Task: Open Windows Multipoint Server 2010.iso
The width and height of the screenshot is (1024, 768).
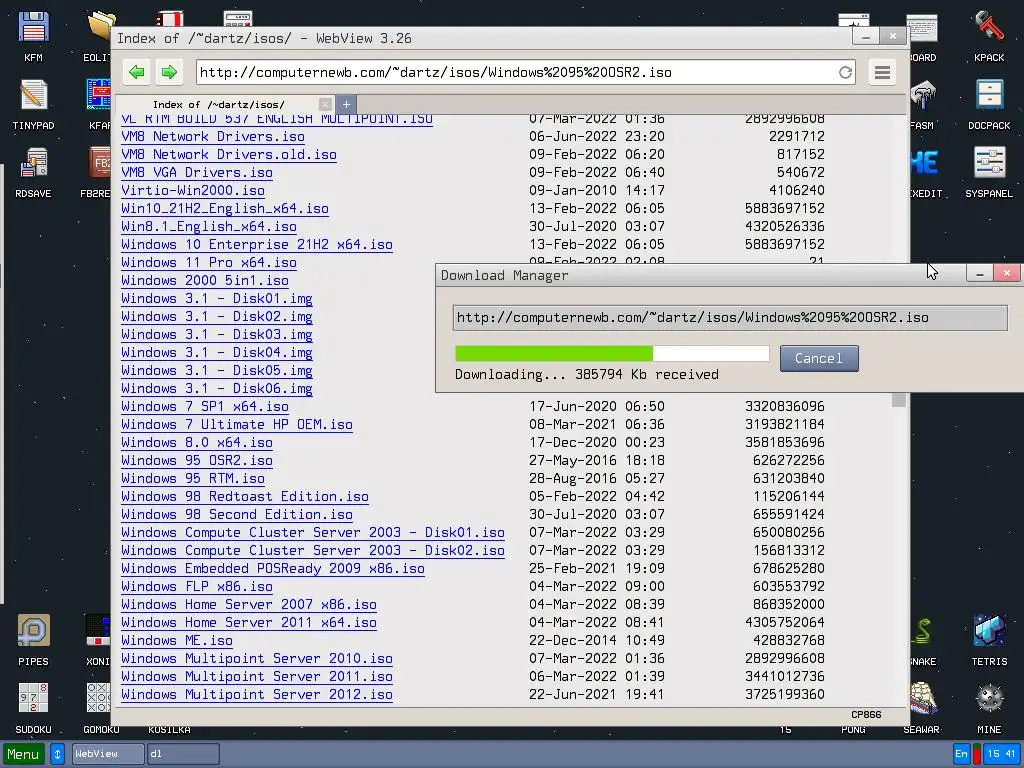Action: (257, 659)
